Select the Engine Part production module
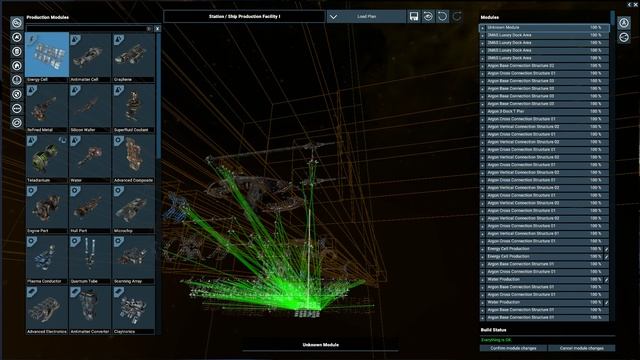 pos(47,209)
